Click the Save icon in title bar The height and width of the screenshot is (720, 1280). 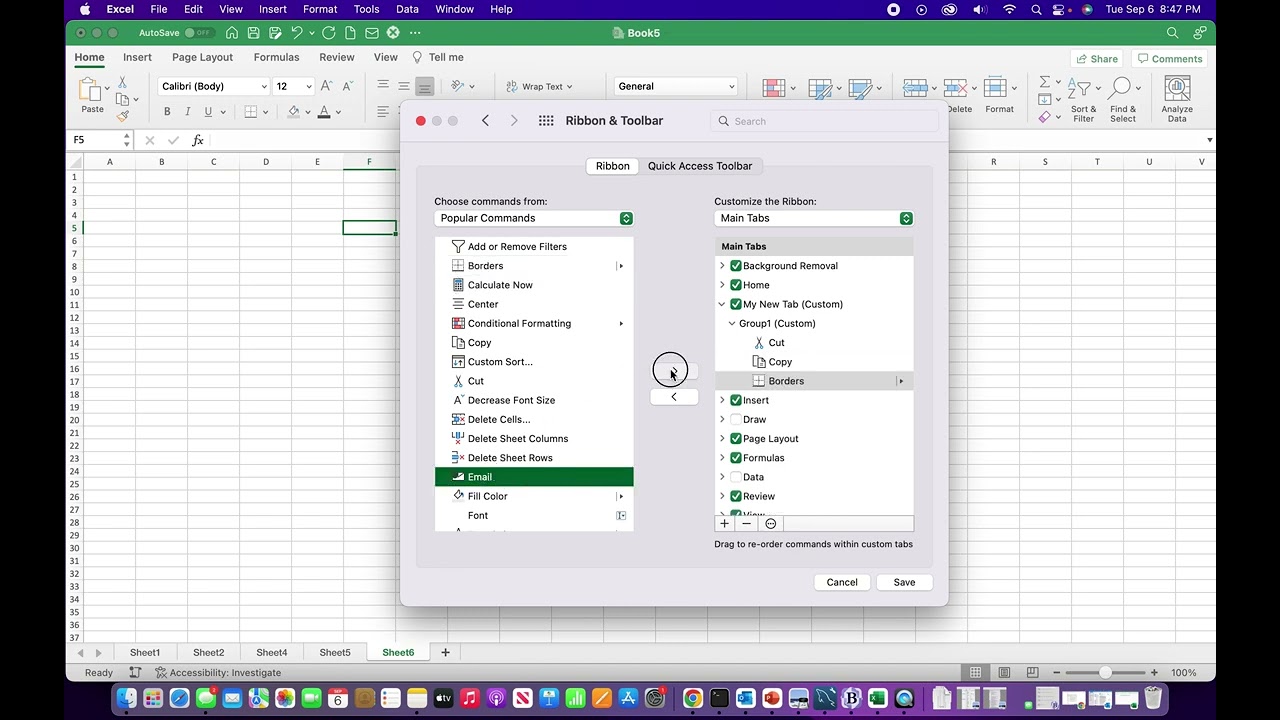[x=254, y=33]
